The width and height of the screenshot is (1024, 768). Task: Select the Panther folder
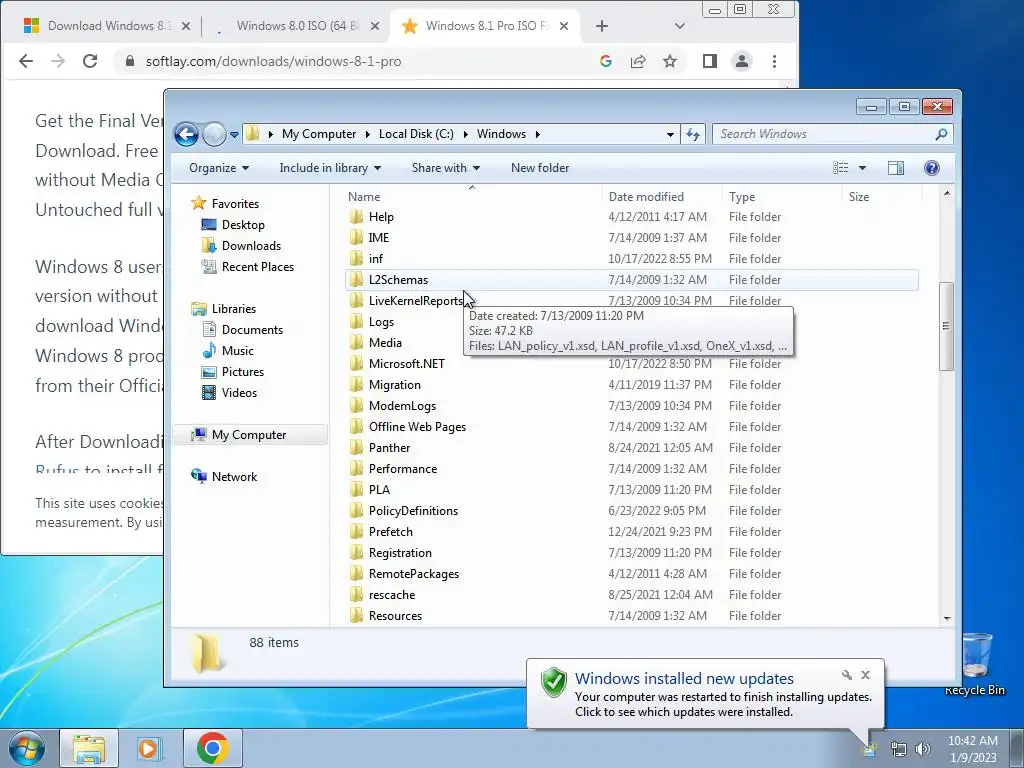[x=389, y=447]
